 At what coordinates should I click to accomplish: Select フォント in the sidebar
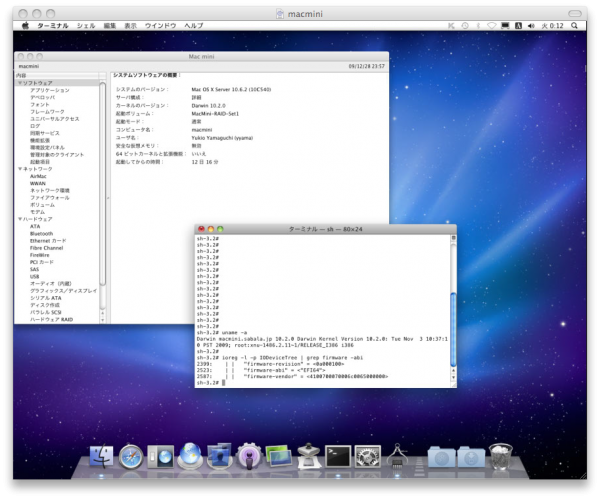40,104
